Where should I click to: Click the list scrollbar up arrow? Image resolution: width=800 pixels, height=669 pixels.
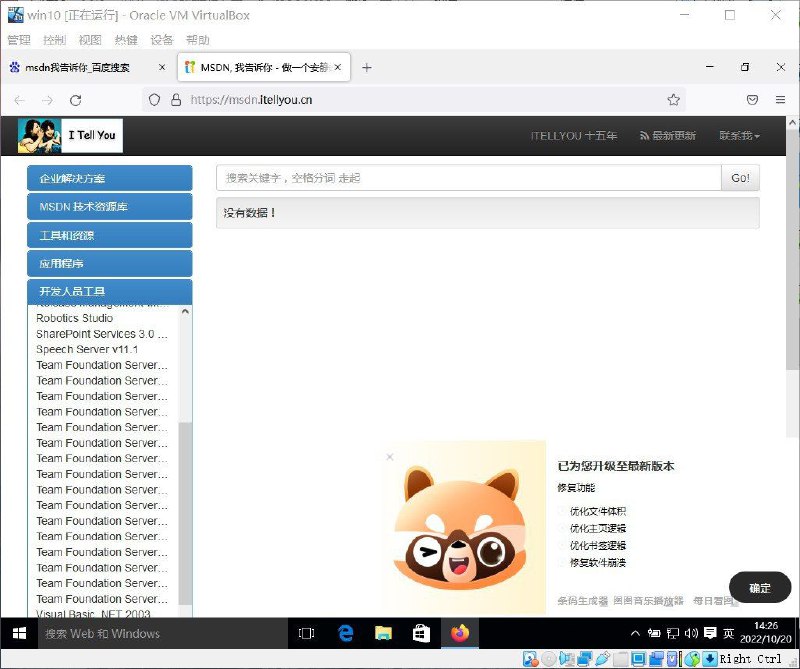point(185,311)
